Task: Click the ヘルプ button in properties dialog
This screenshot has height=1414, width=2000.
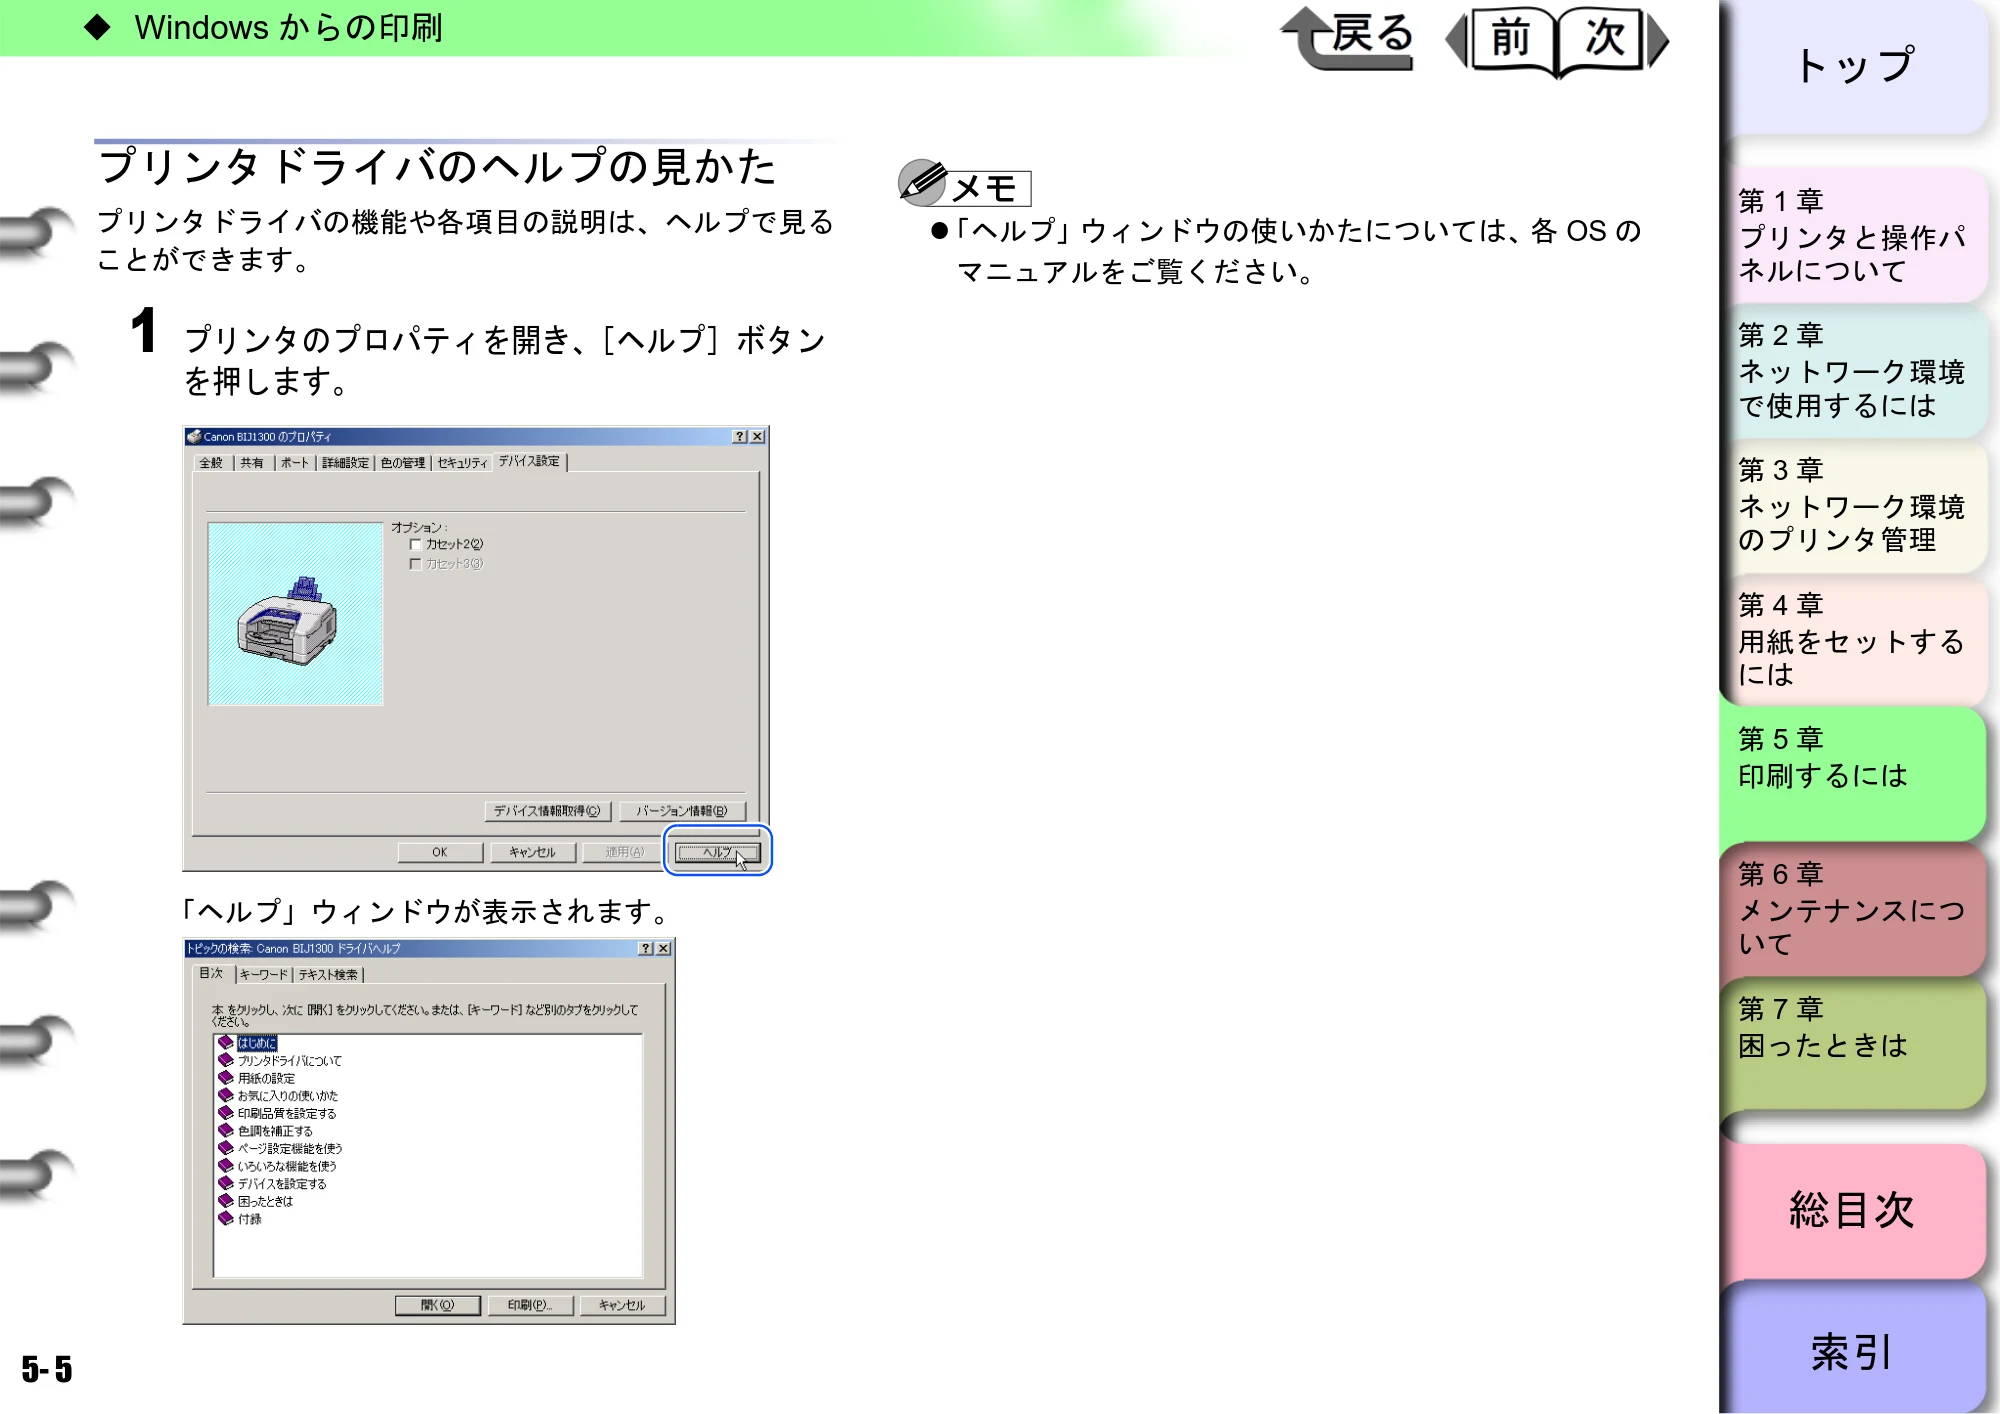Action: (x=717, y=852)
